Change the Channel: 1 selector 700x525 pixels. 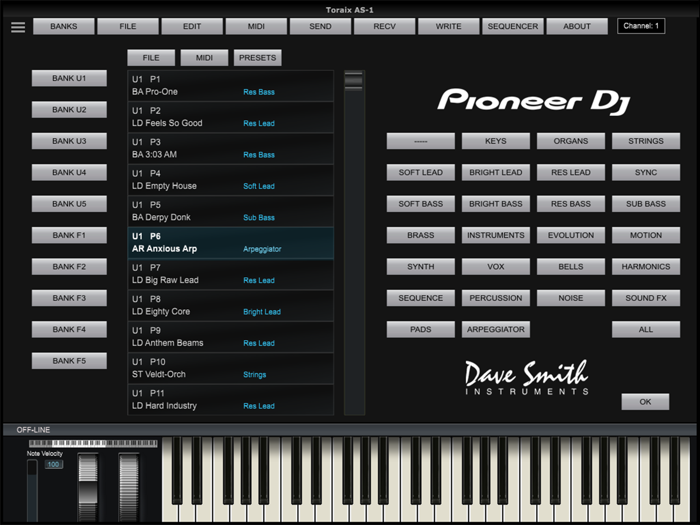[x=641, y=26]
